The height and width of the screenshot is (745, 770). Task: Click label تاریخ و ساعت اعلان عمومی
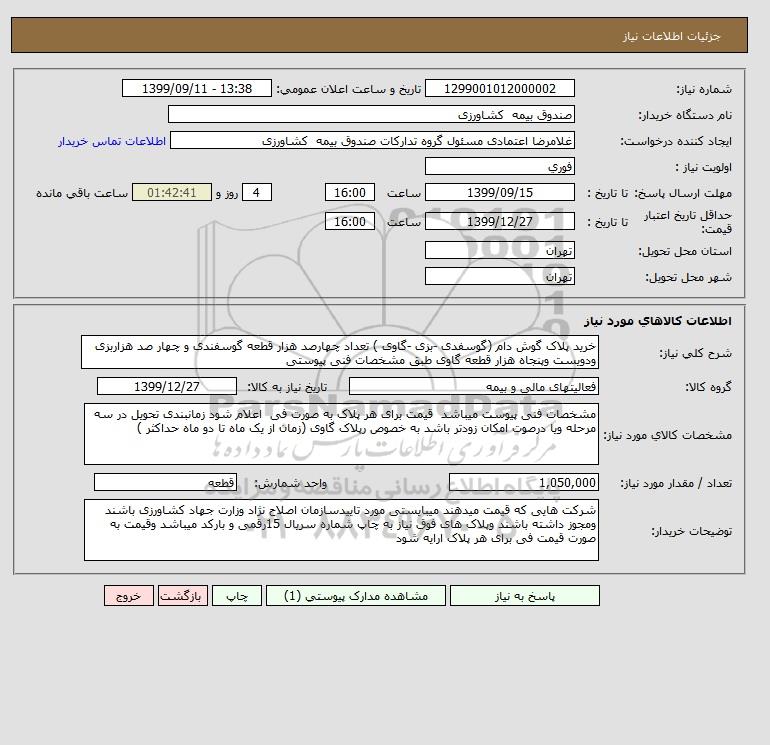(349, 89)
